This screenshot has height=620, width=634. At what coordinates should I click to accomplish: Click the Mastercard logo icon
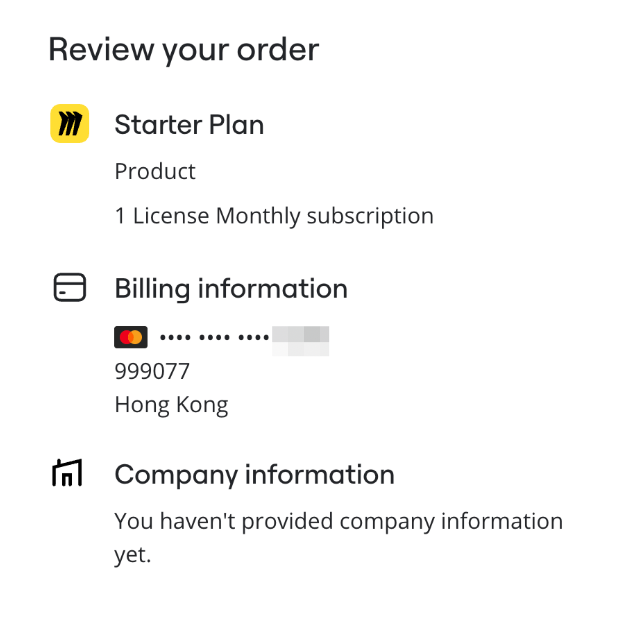click(131, 337)
